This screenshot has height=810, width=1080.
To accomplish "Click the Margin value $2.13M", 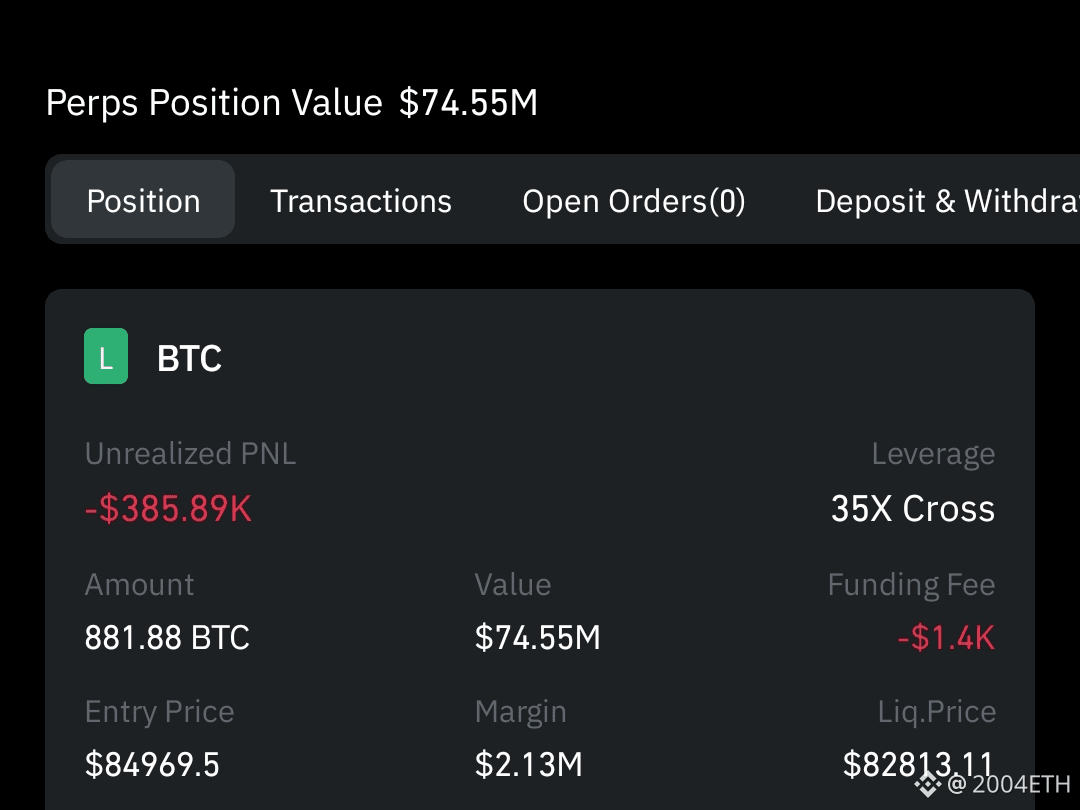I will point(528,763).
